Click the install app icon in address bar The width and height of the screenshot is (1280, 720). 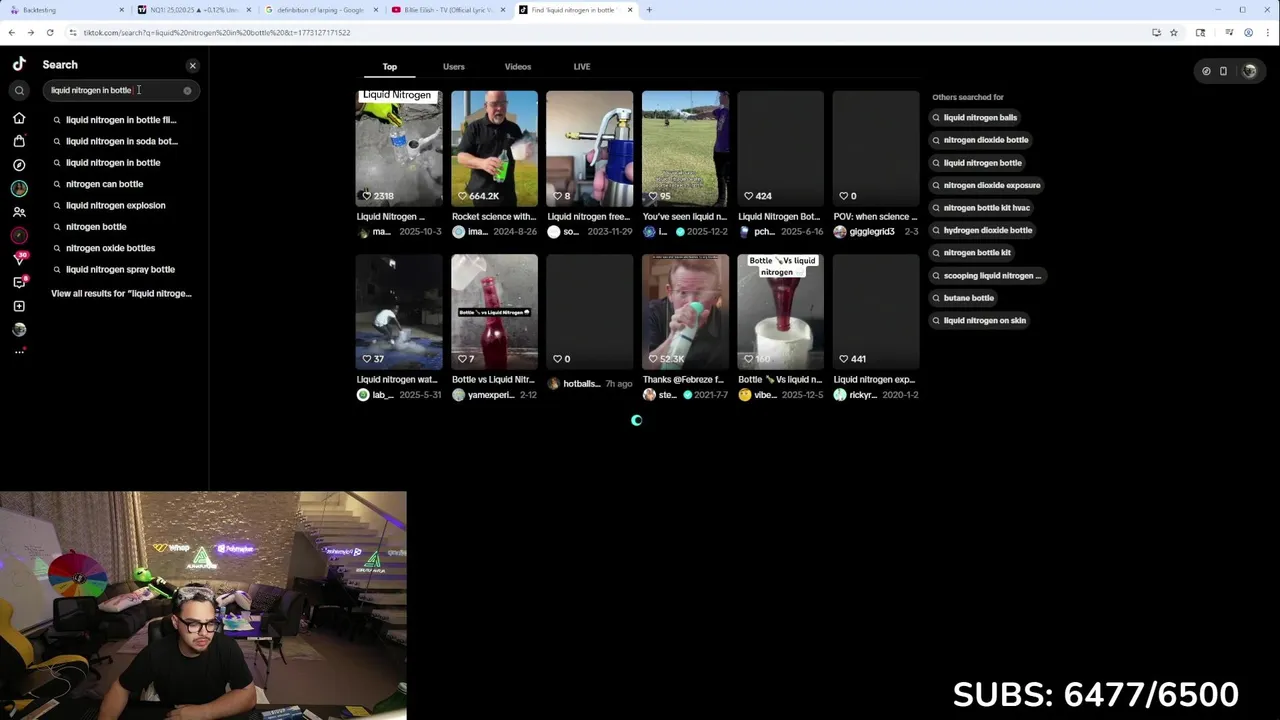coord(1156,32)
